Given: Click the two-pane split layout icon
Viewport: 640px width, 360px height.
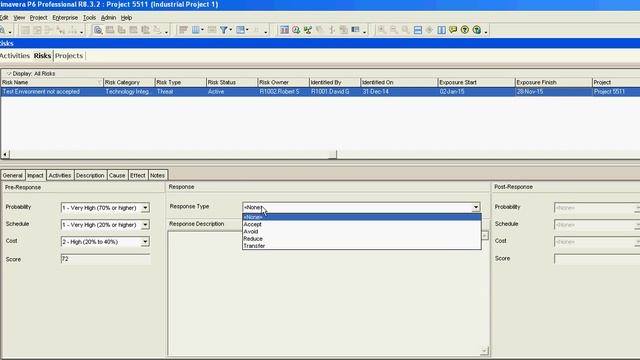Looking at the screenshot, I should pyautogui.click(x=441, y=30).
